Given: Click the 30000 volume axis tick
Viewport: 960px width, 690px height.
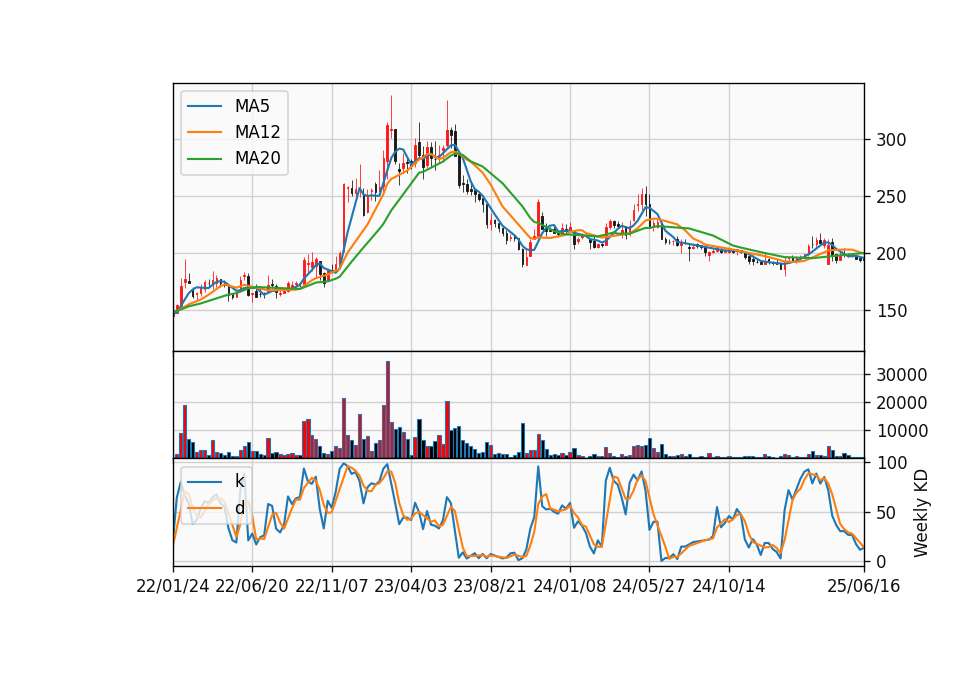Looking at the screenshot, I should 902,375.
